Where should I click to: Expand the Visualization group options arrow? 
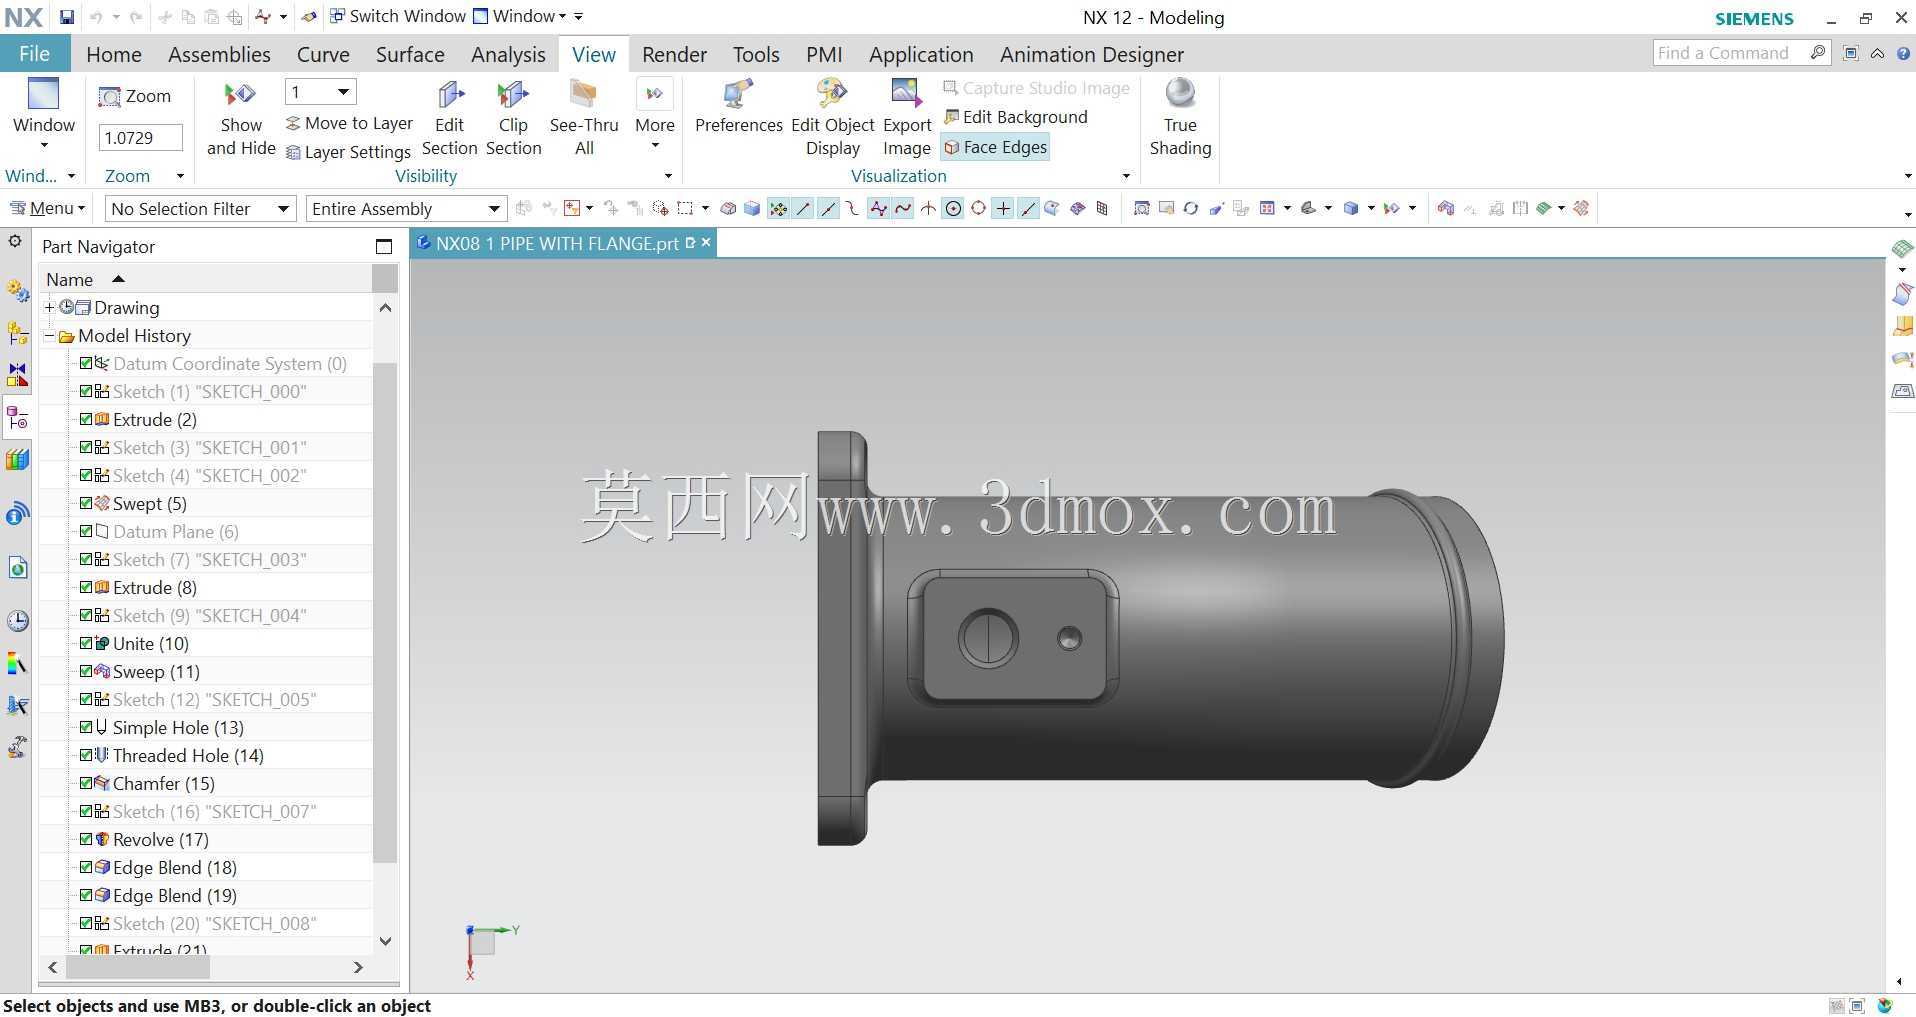pos(1127,176)
